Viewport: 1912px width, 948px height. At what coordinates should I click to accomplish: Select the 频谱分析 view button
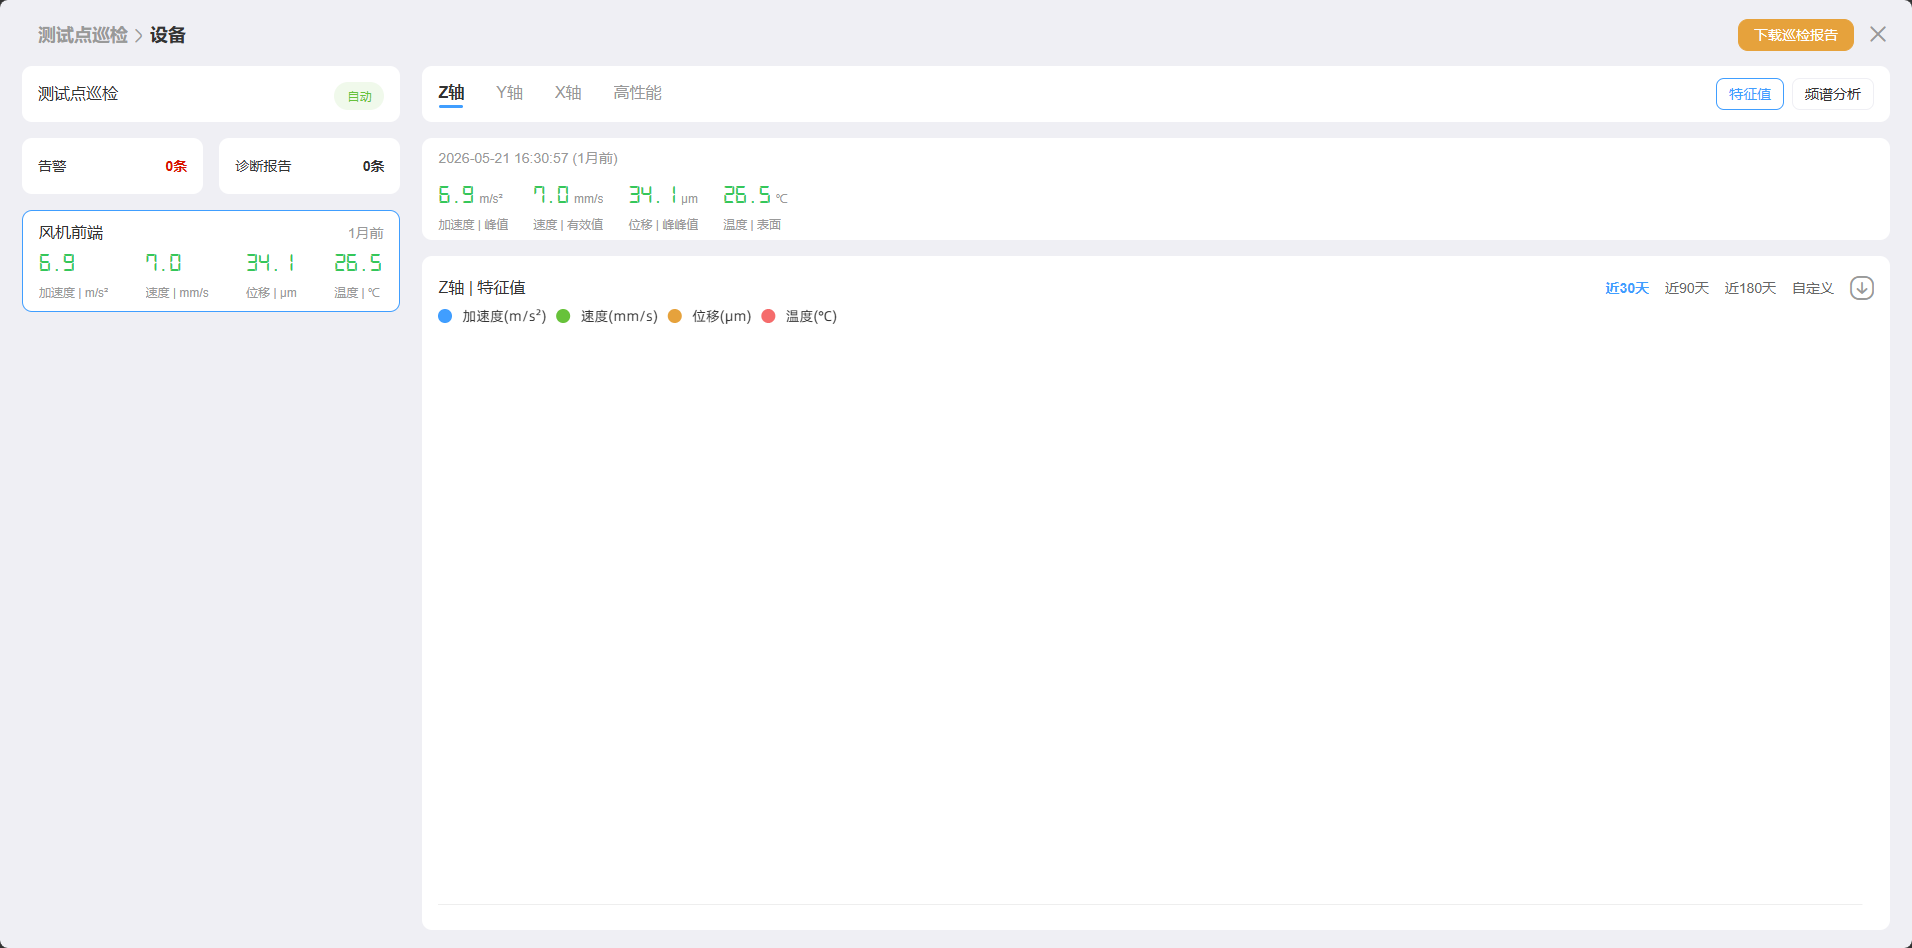tap(1832, 94)
